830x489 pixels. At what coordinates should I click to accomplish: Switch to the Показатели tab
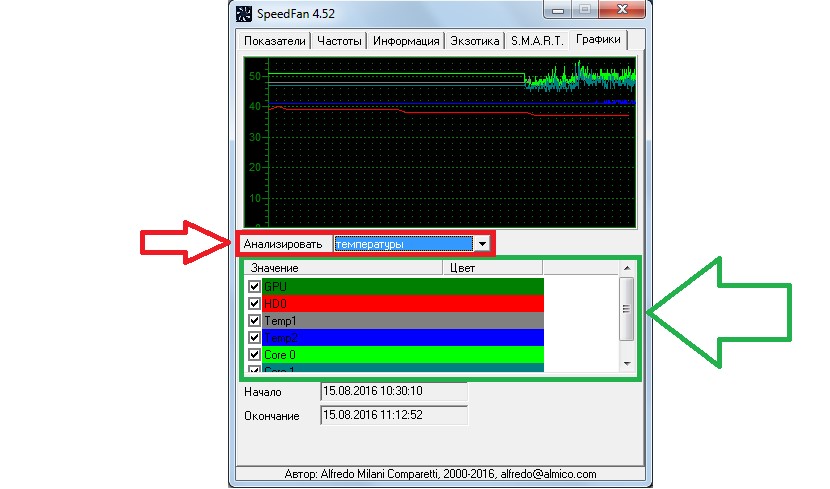pyautogui.click(x=275, y=41)
